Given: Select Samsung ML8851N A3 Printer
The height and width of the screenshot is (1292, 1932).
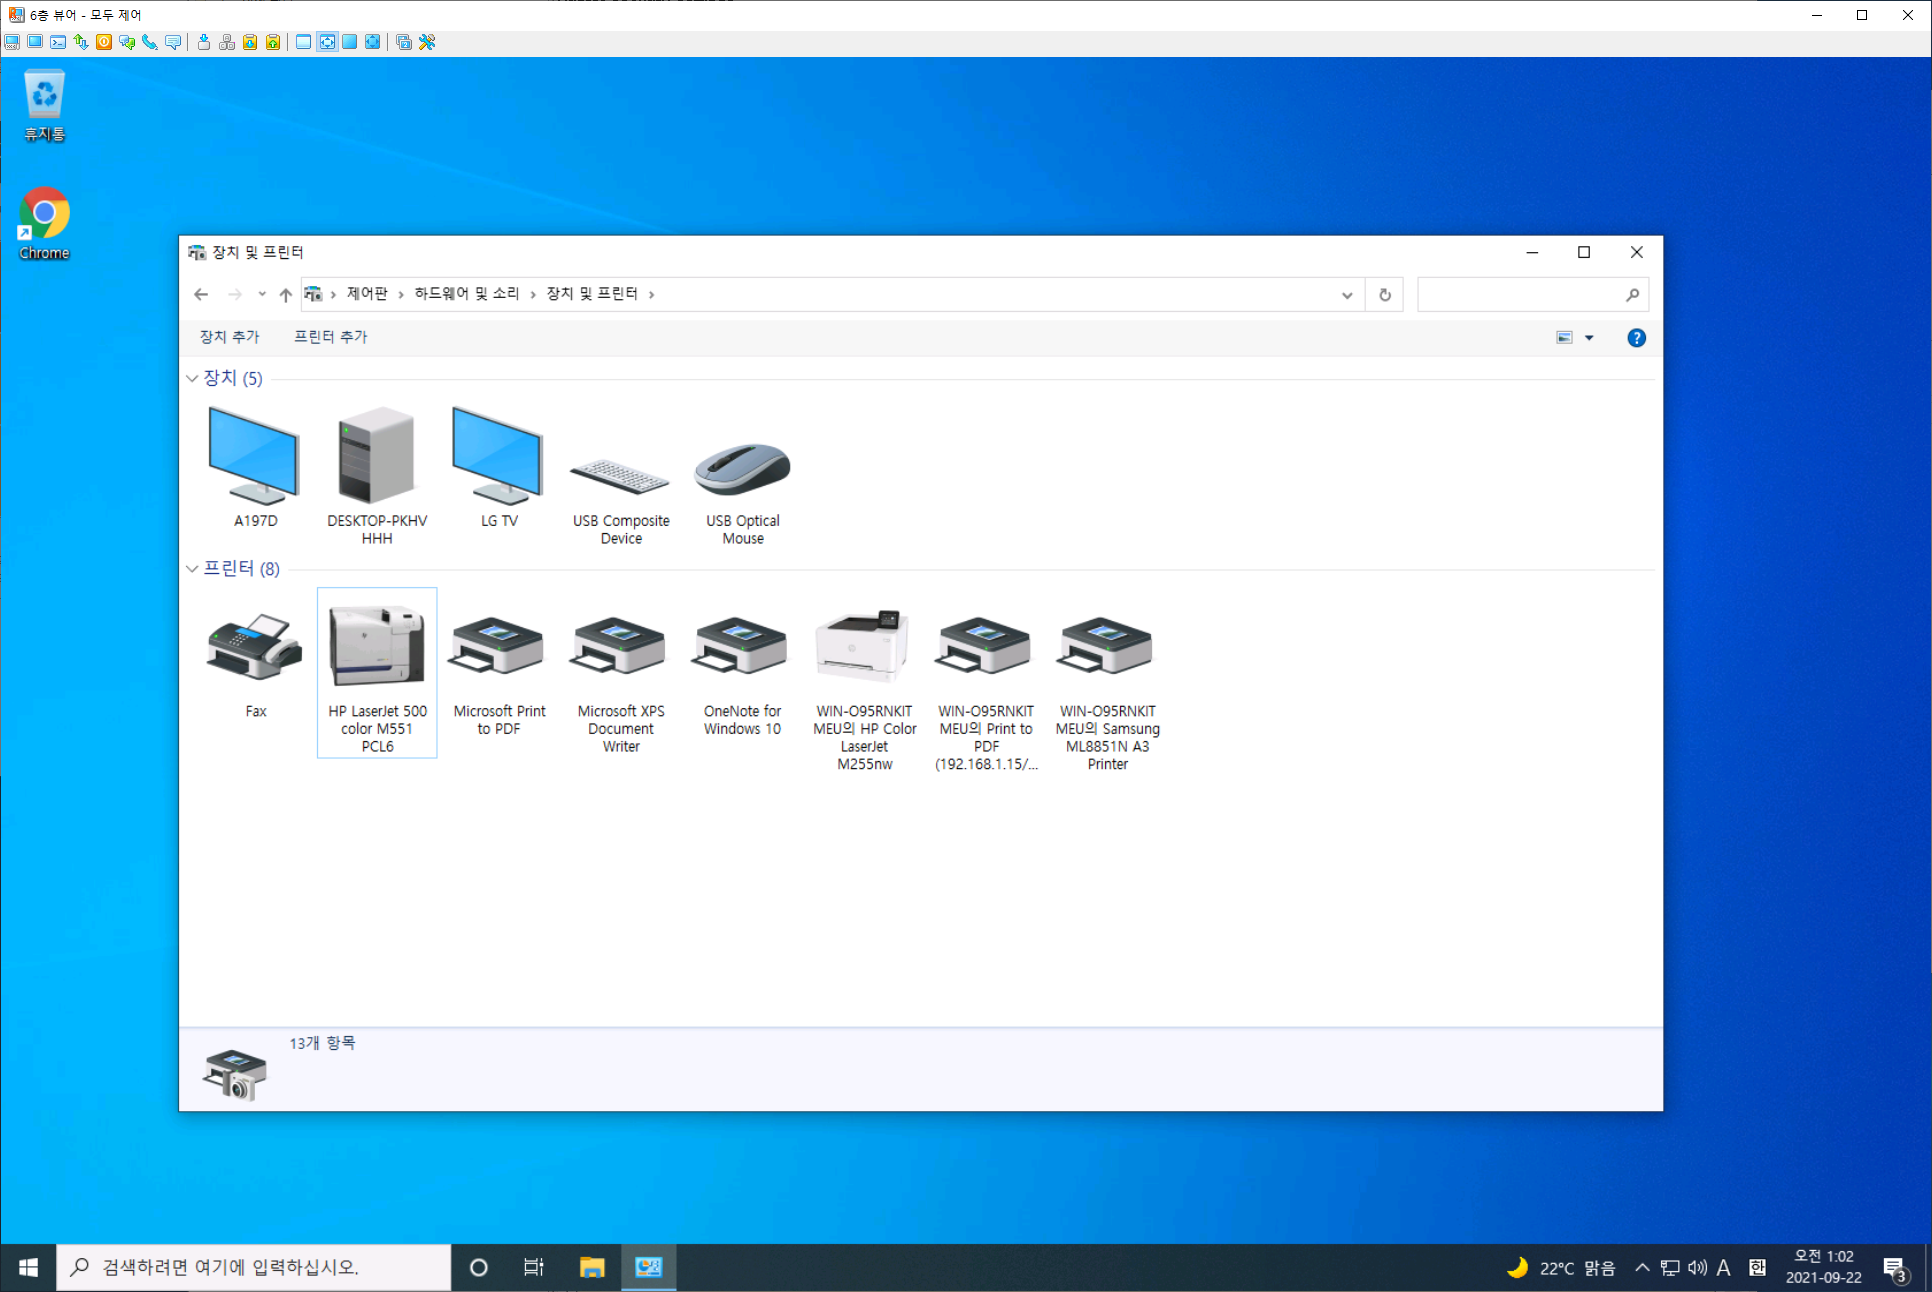Looking at the screenshot, I should pos(1107,650).
